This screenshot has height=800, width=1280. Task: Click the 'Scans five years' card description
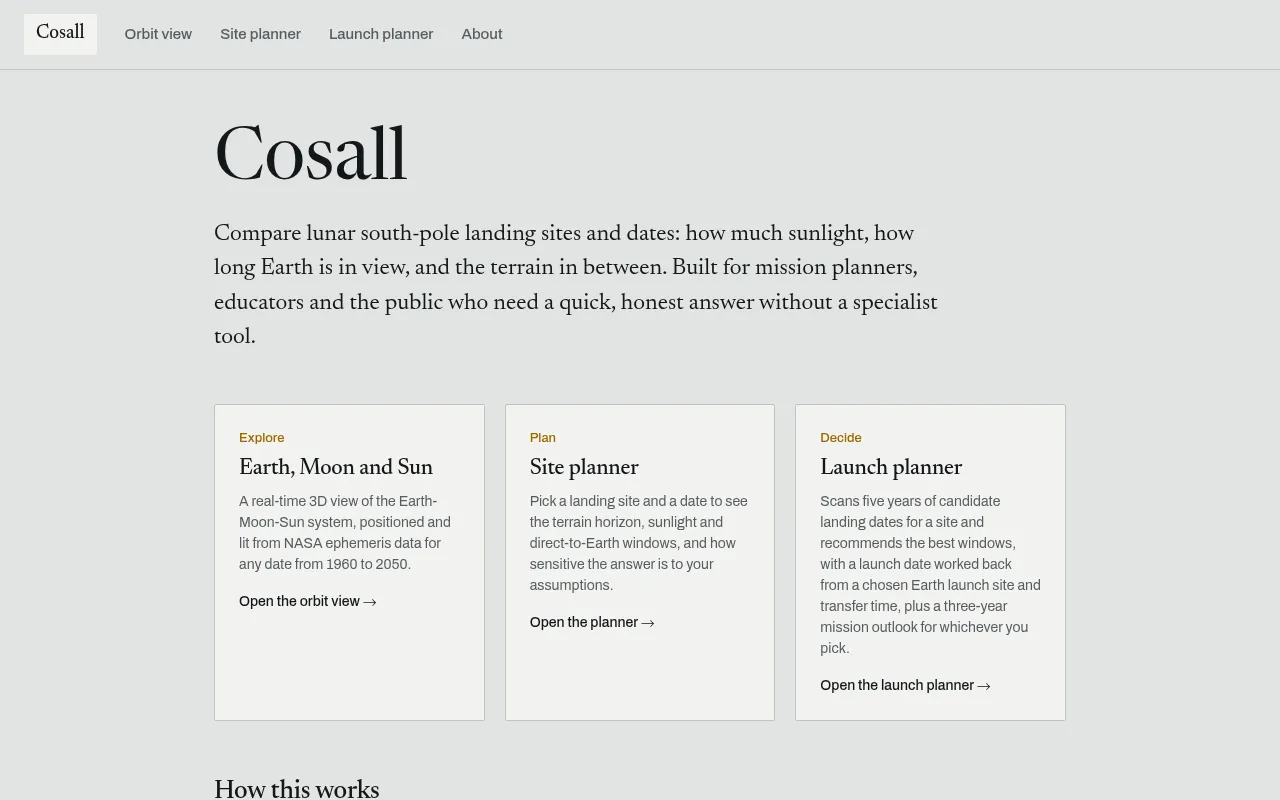pos(930,575)
